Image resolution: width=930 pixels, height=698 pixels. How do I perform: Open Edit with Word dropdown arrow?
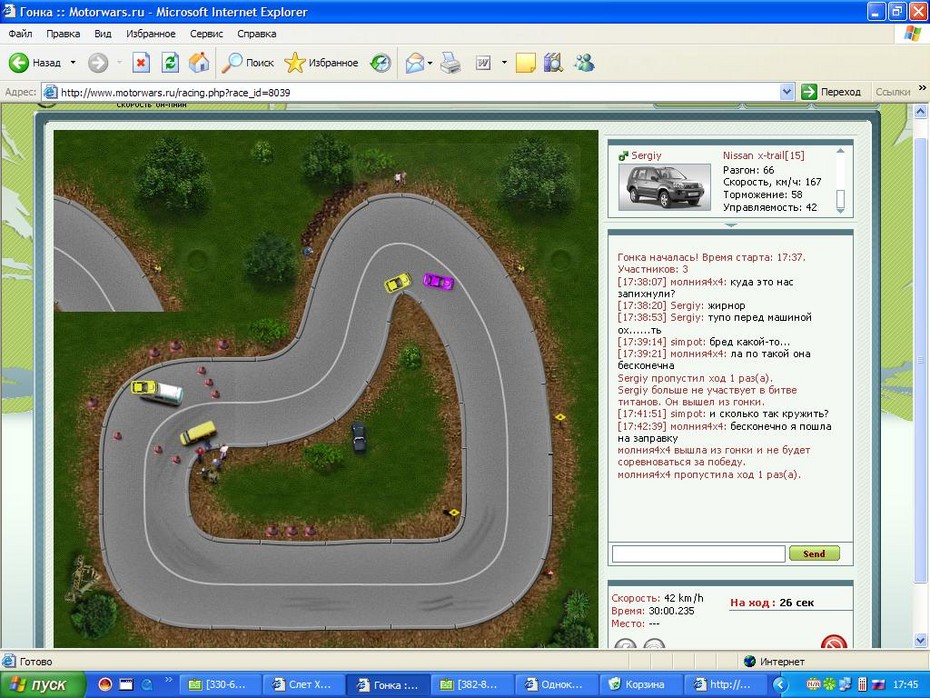point(504,62)
